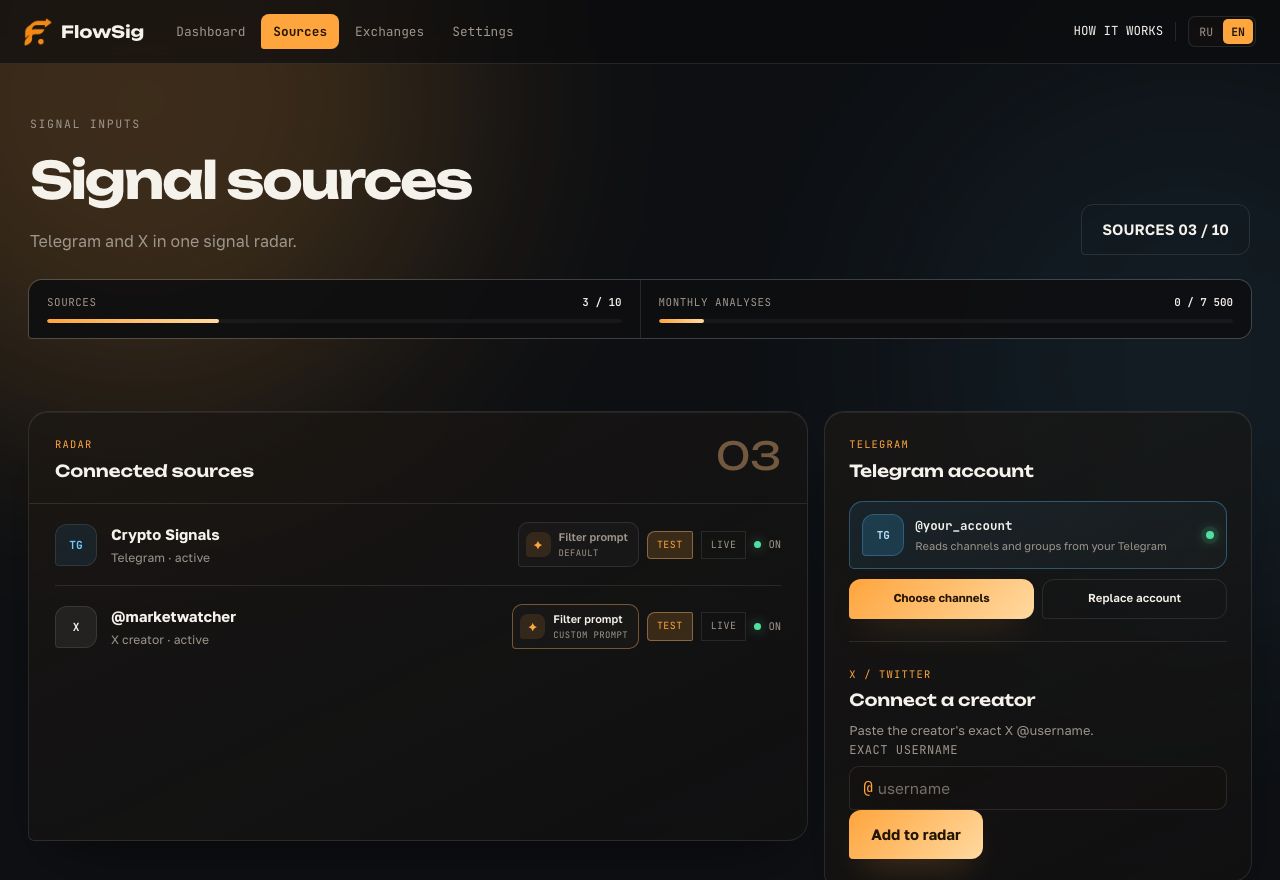Open Crypto Signals Filter prompt (Default)
Viewport: 1280px width, 880px height.
pos(578,545)
